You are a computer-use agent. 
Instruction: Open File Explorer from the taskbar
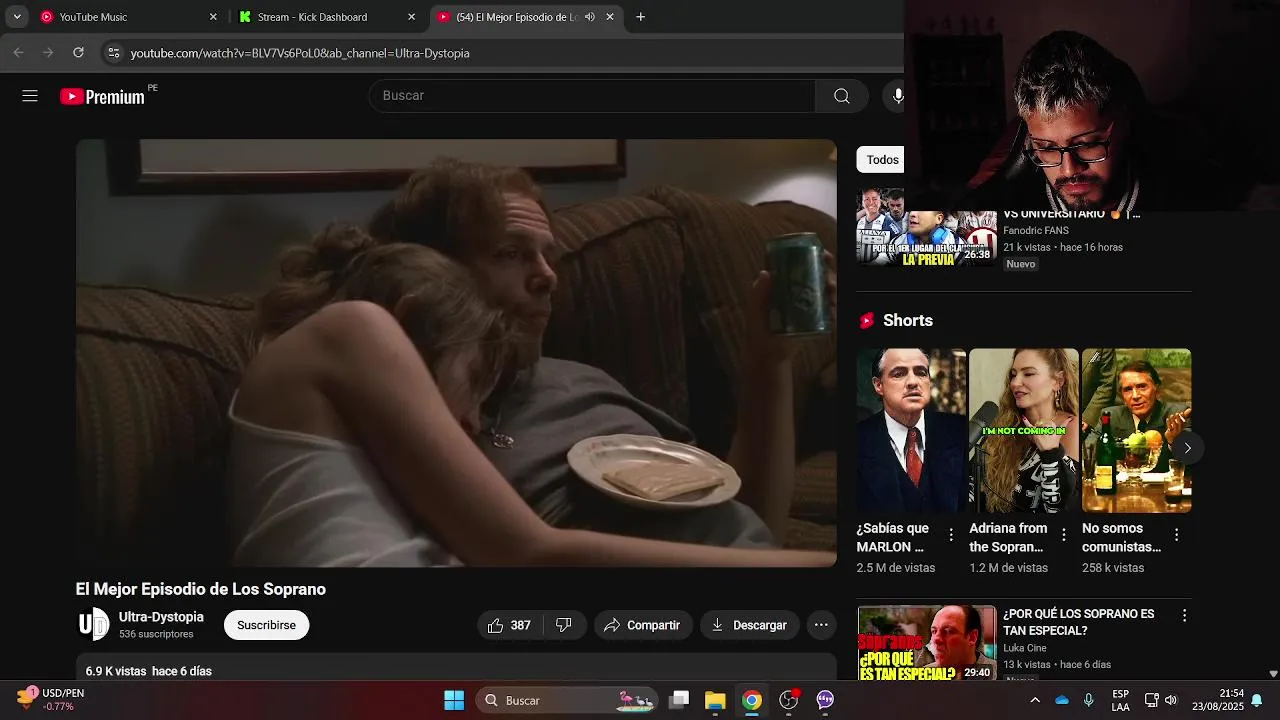715,700
